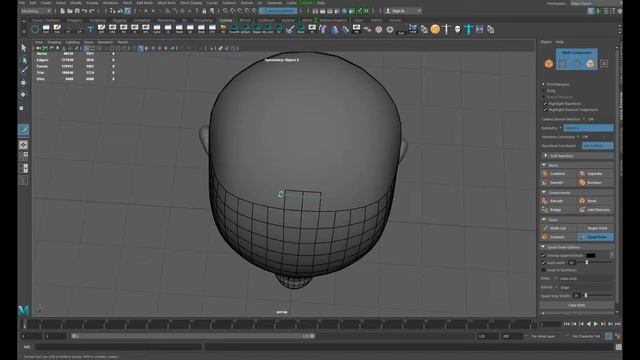
Task: Click the Bridge component button
Action: pyautogui.click(x=558, y=210)
